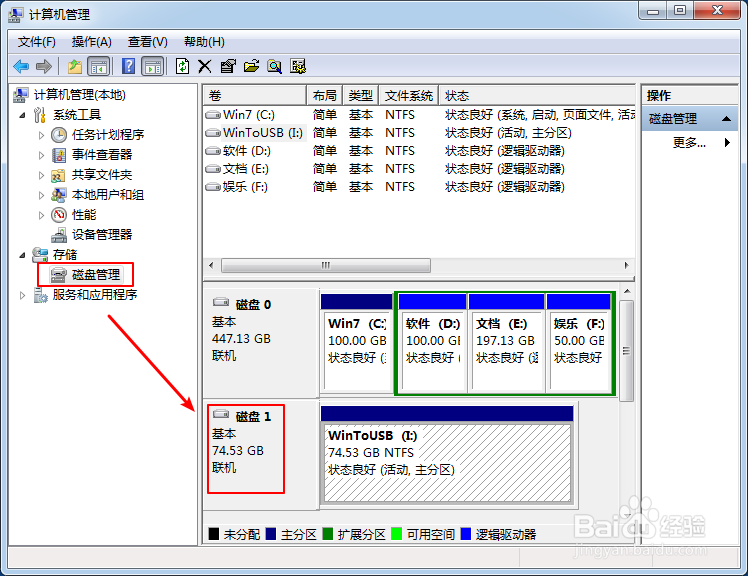748x576 pixels.
Task: Click the horizontal scrollbar right arrow
Action: point(626,265)
